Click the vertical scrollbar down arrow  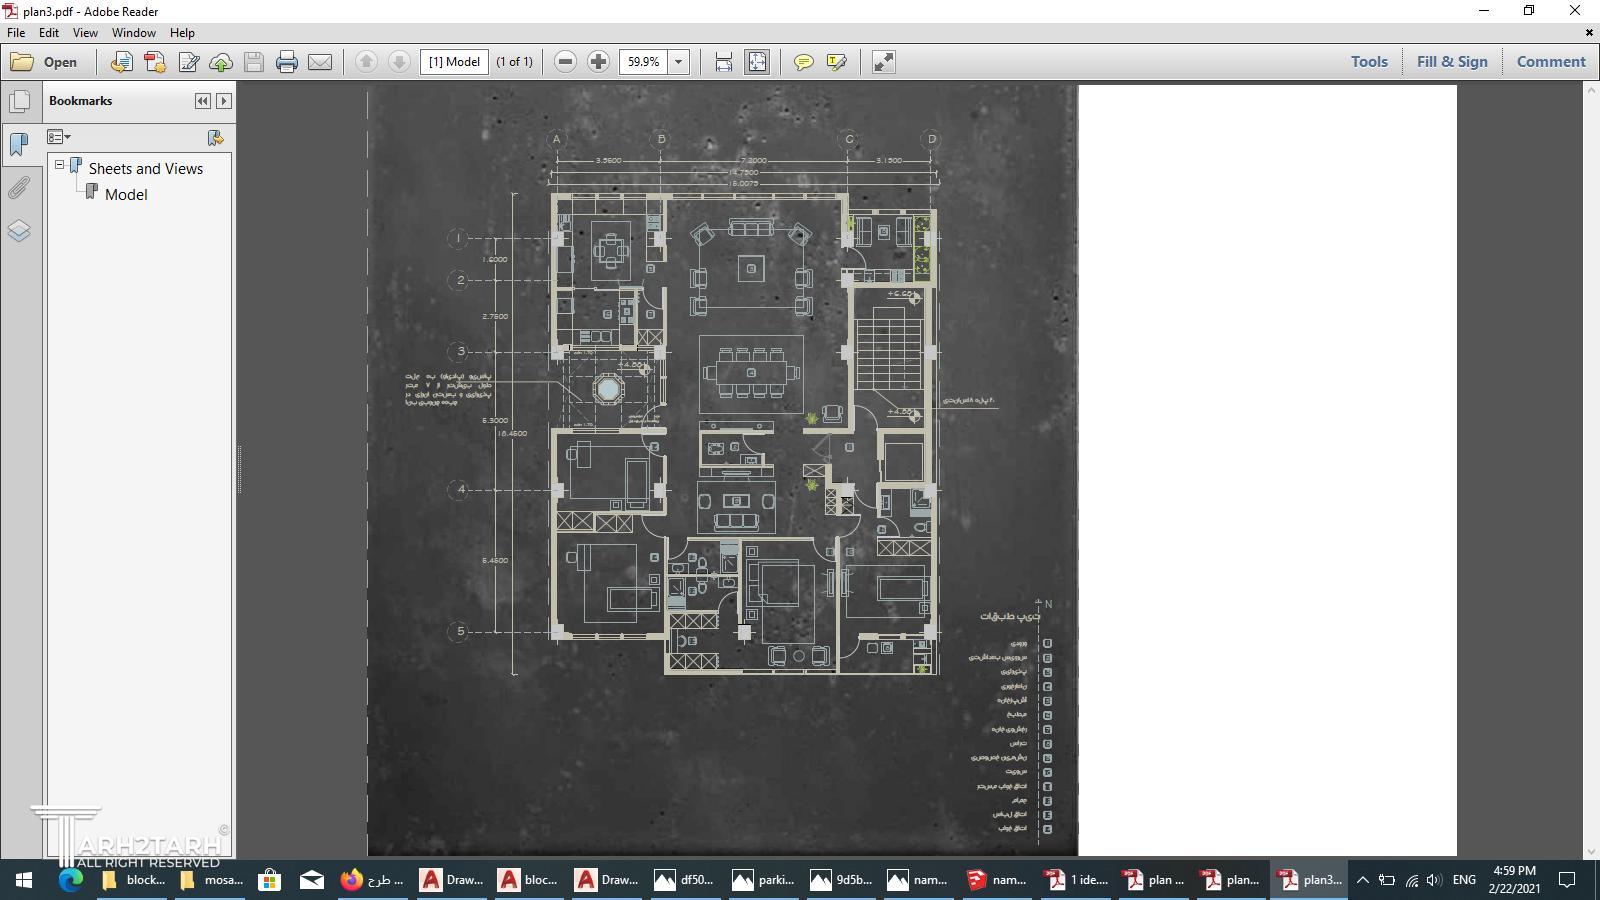click(1590, 850)
